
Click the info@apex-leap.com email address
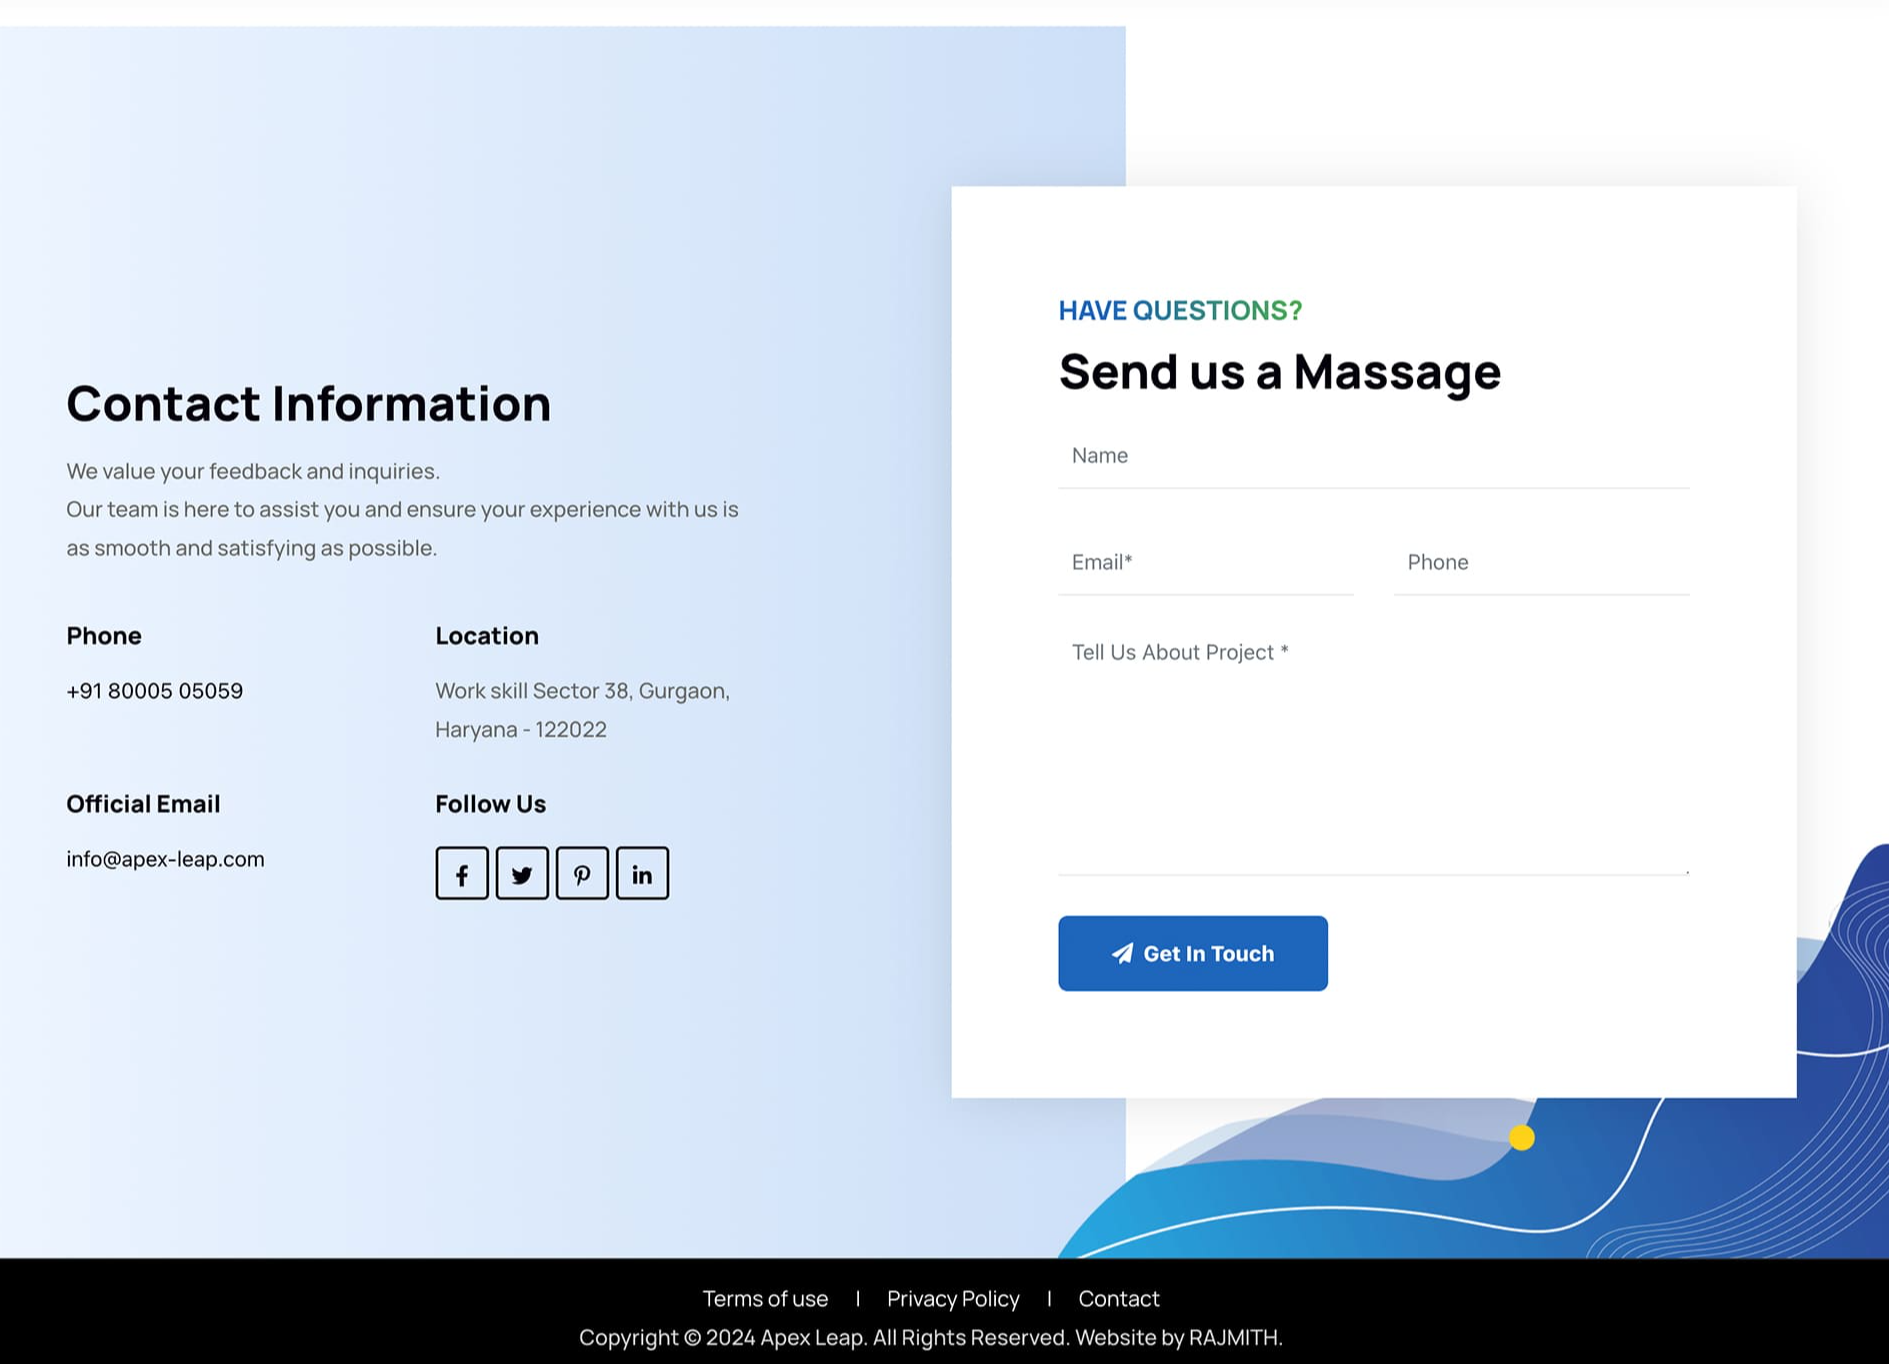165,859
